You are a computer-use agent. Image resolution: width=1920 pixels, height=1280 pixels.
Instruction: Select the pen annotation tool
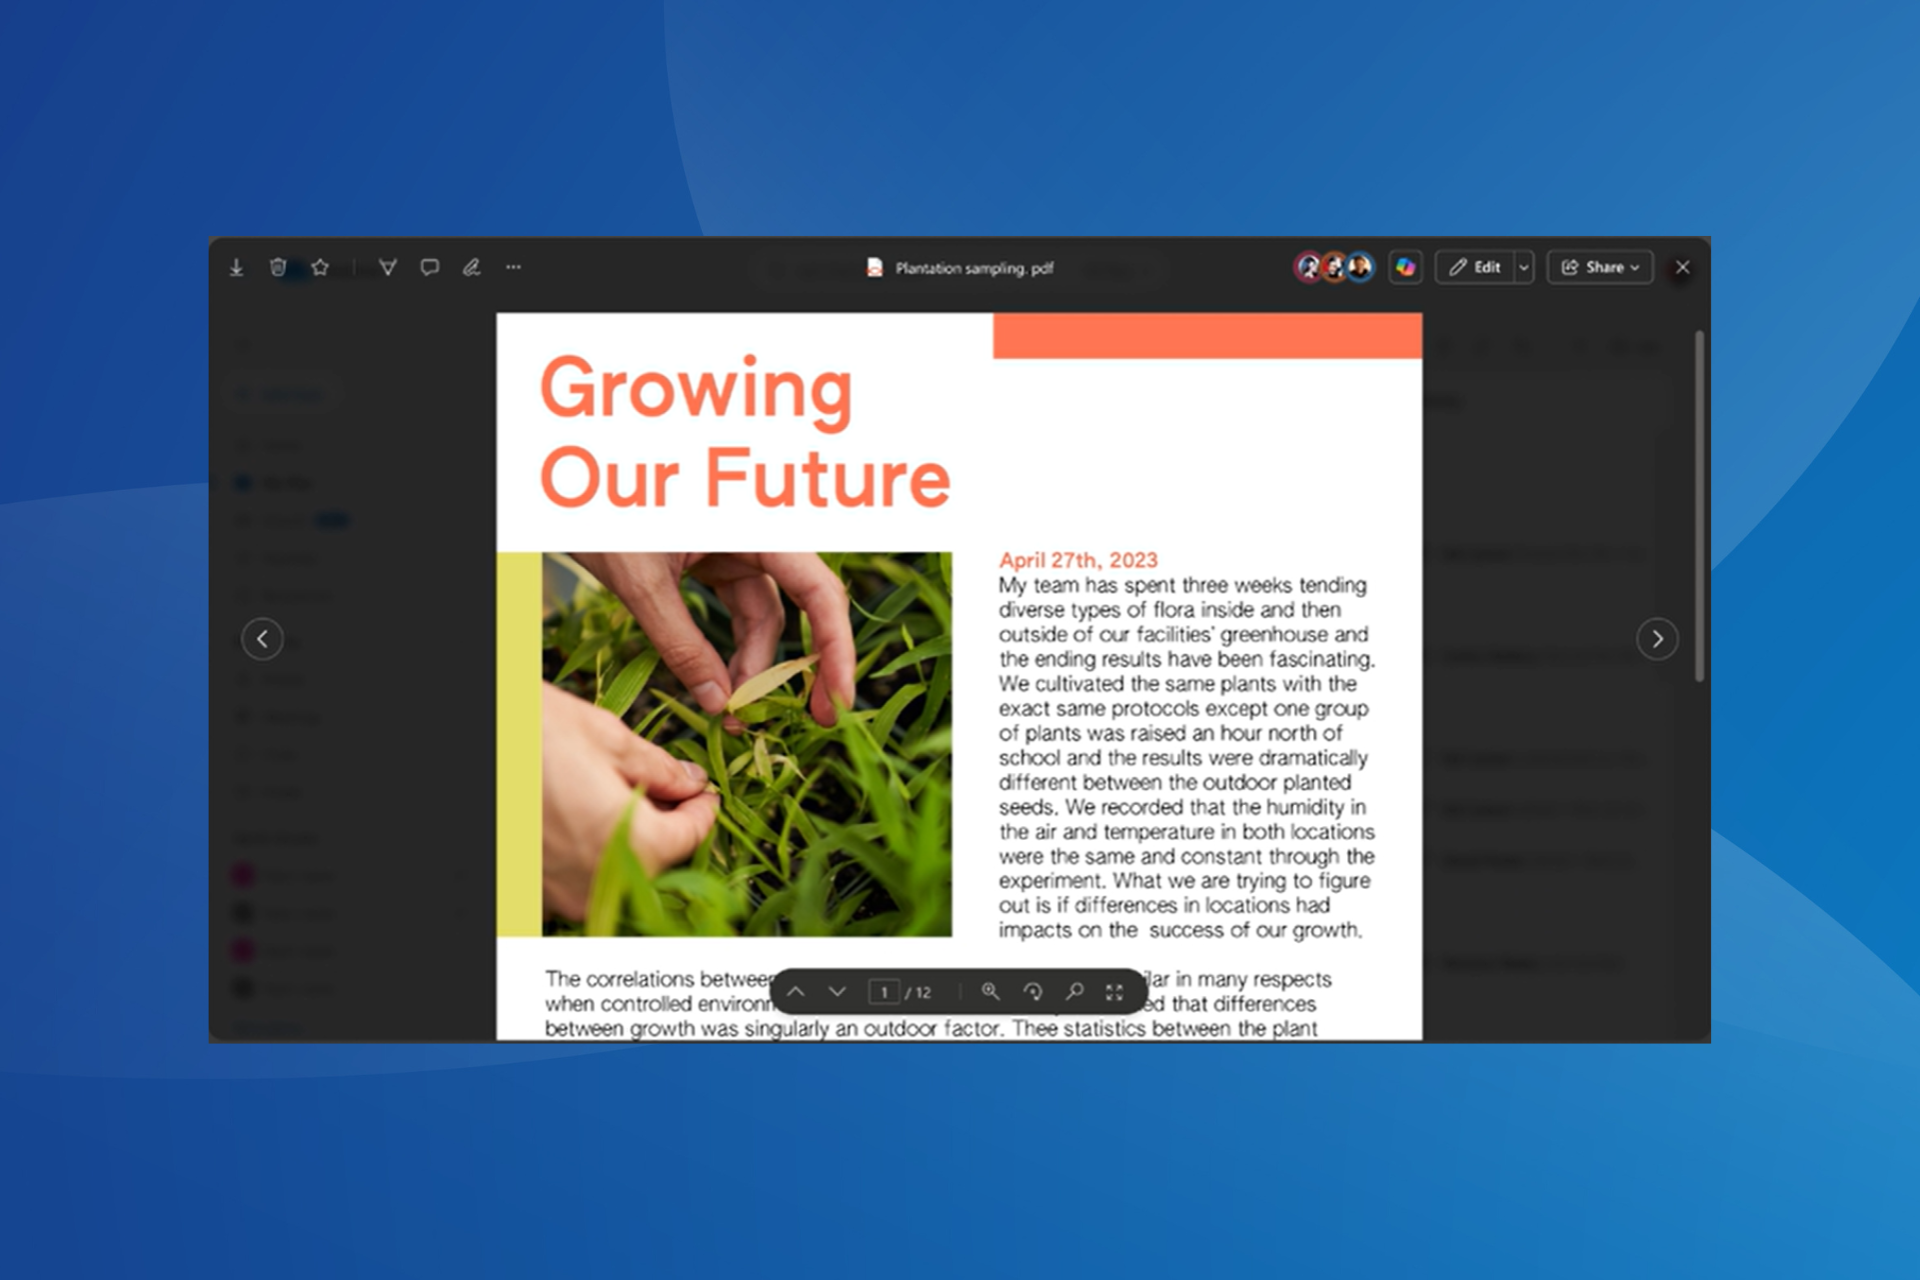click(x=471, y=267)
